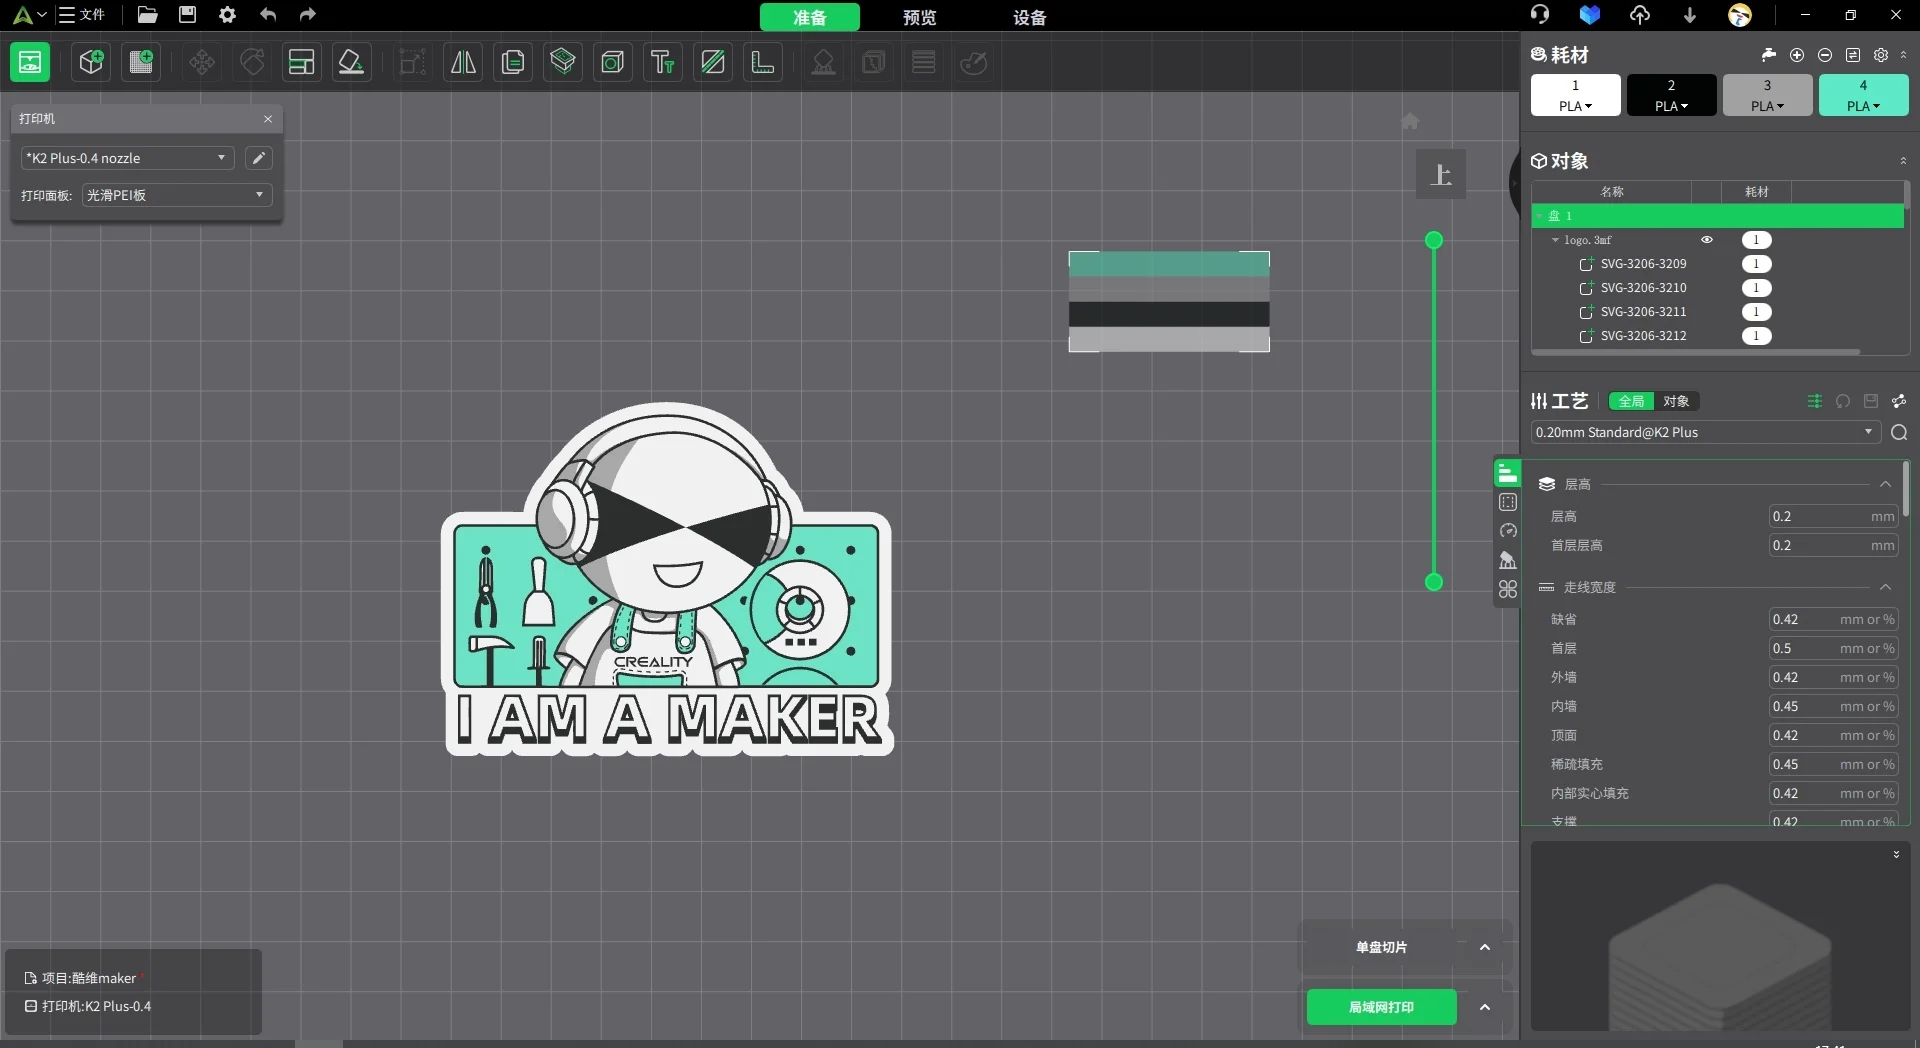
Task: Open the support settings side tab icon
Action: coord(1508,560)
